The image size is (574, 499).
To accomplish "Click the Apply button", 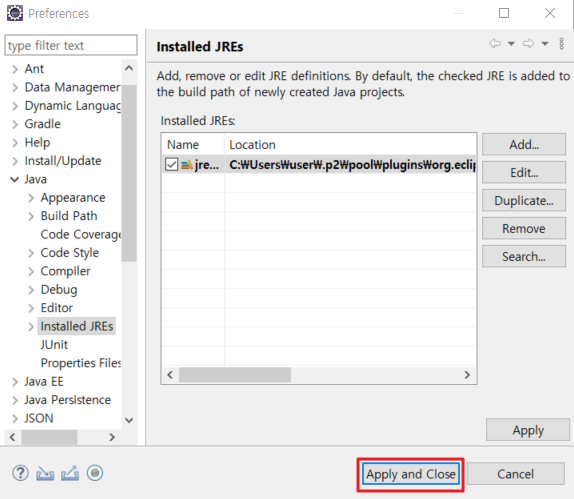I will pos(528,430).
